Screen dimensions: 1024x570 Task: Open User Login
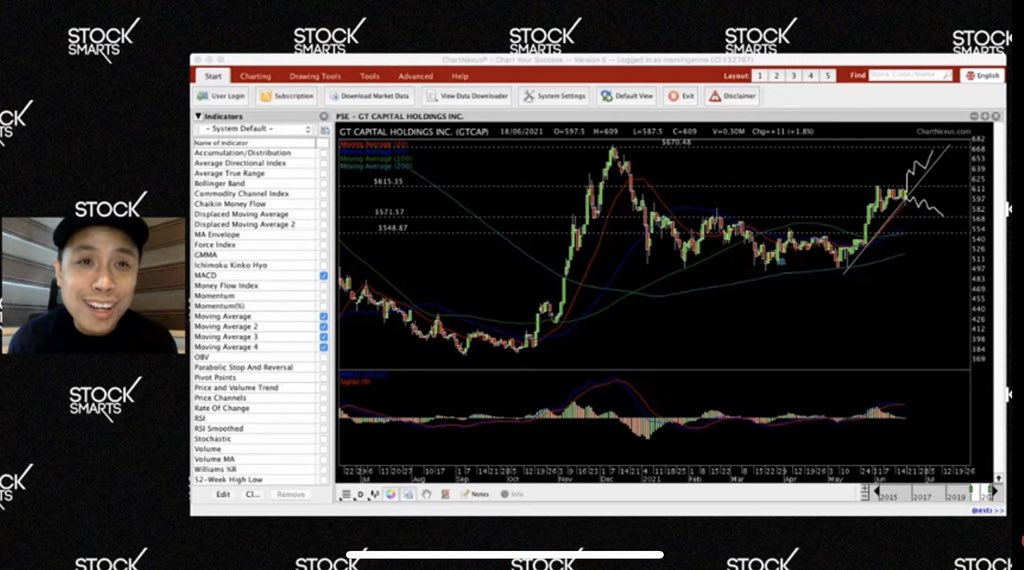pos(221,96)
